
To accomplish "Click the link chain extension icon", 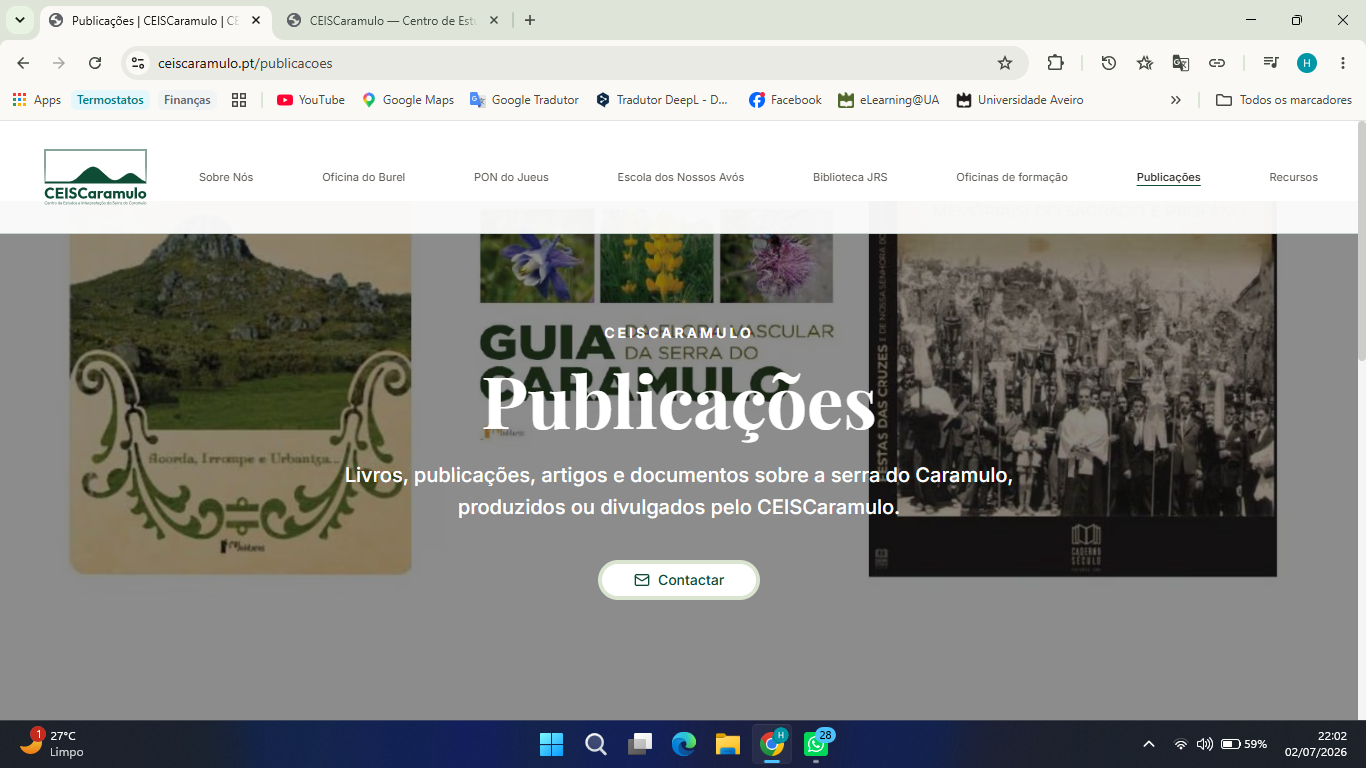I will 1217,63.
